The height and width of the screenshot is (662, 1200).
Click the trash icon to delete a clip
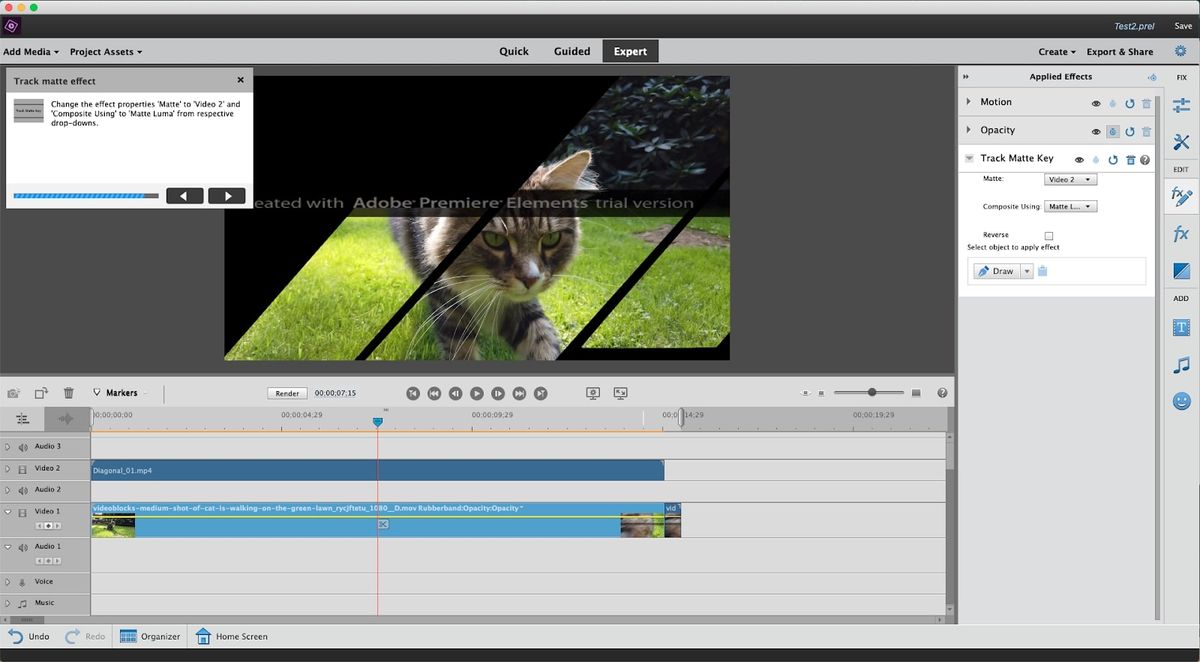point(67,392)
